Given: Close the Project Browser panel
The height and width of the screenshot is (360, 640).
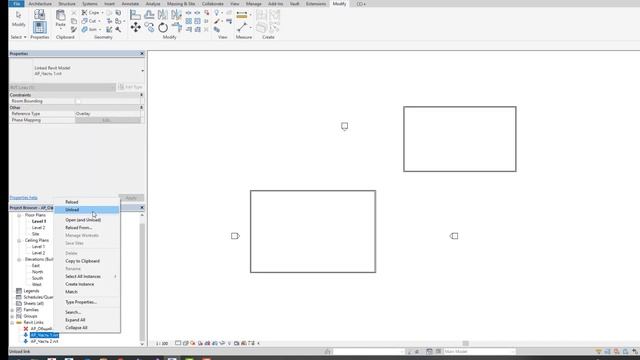Looking at the screenshot, I should point(142,208).
